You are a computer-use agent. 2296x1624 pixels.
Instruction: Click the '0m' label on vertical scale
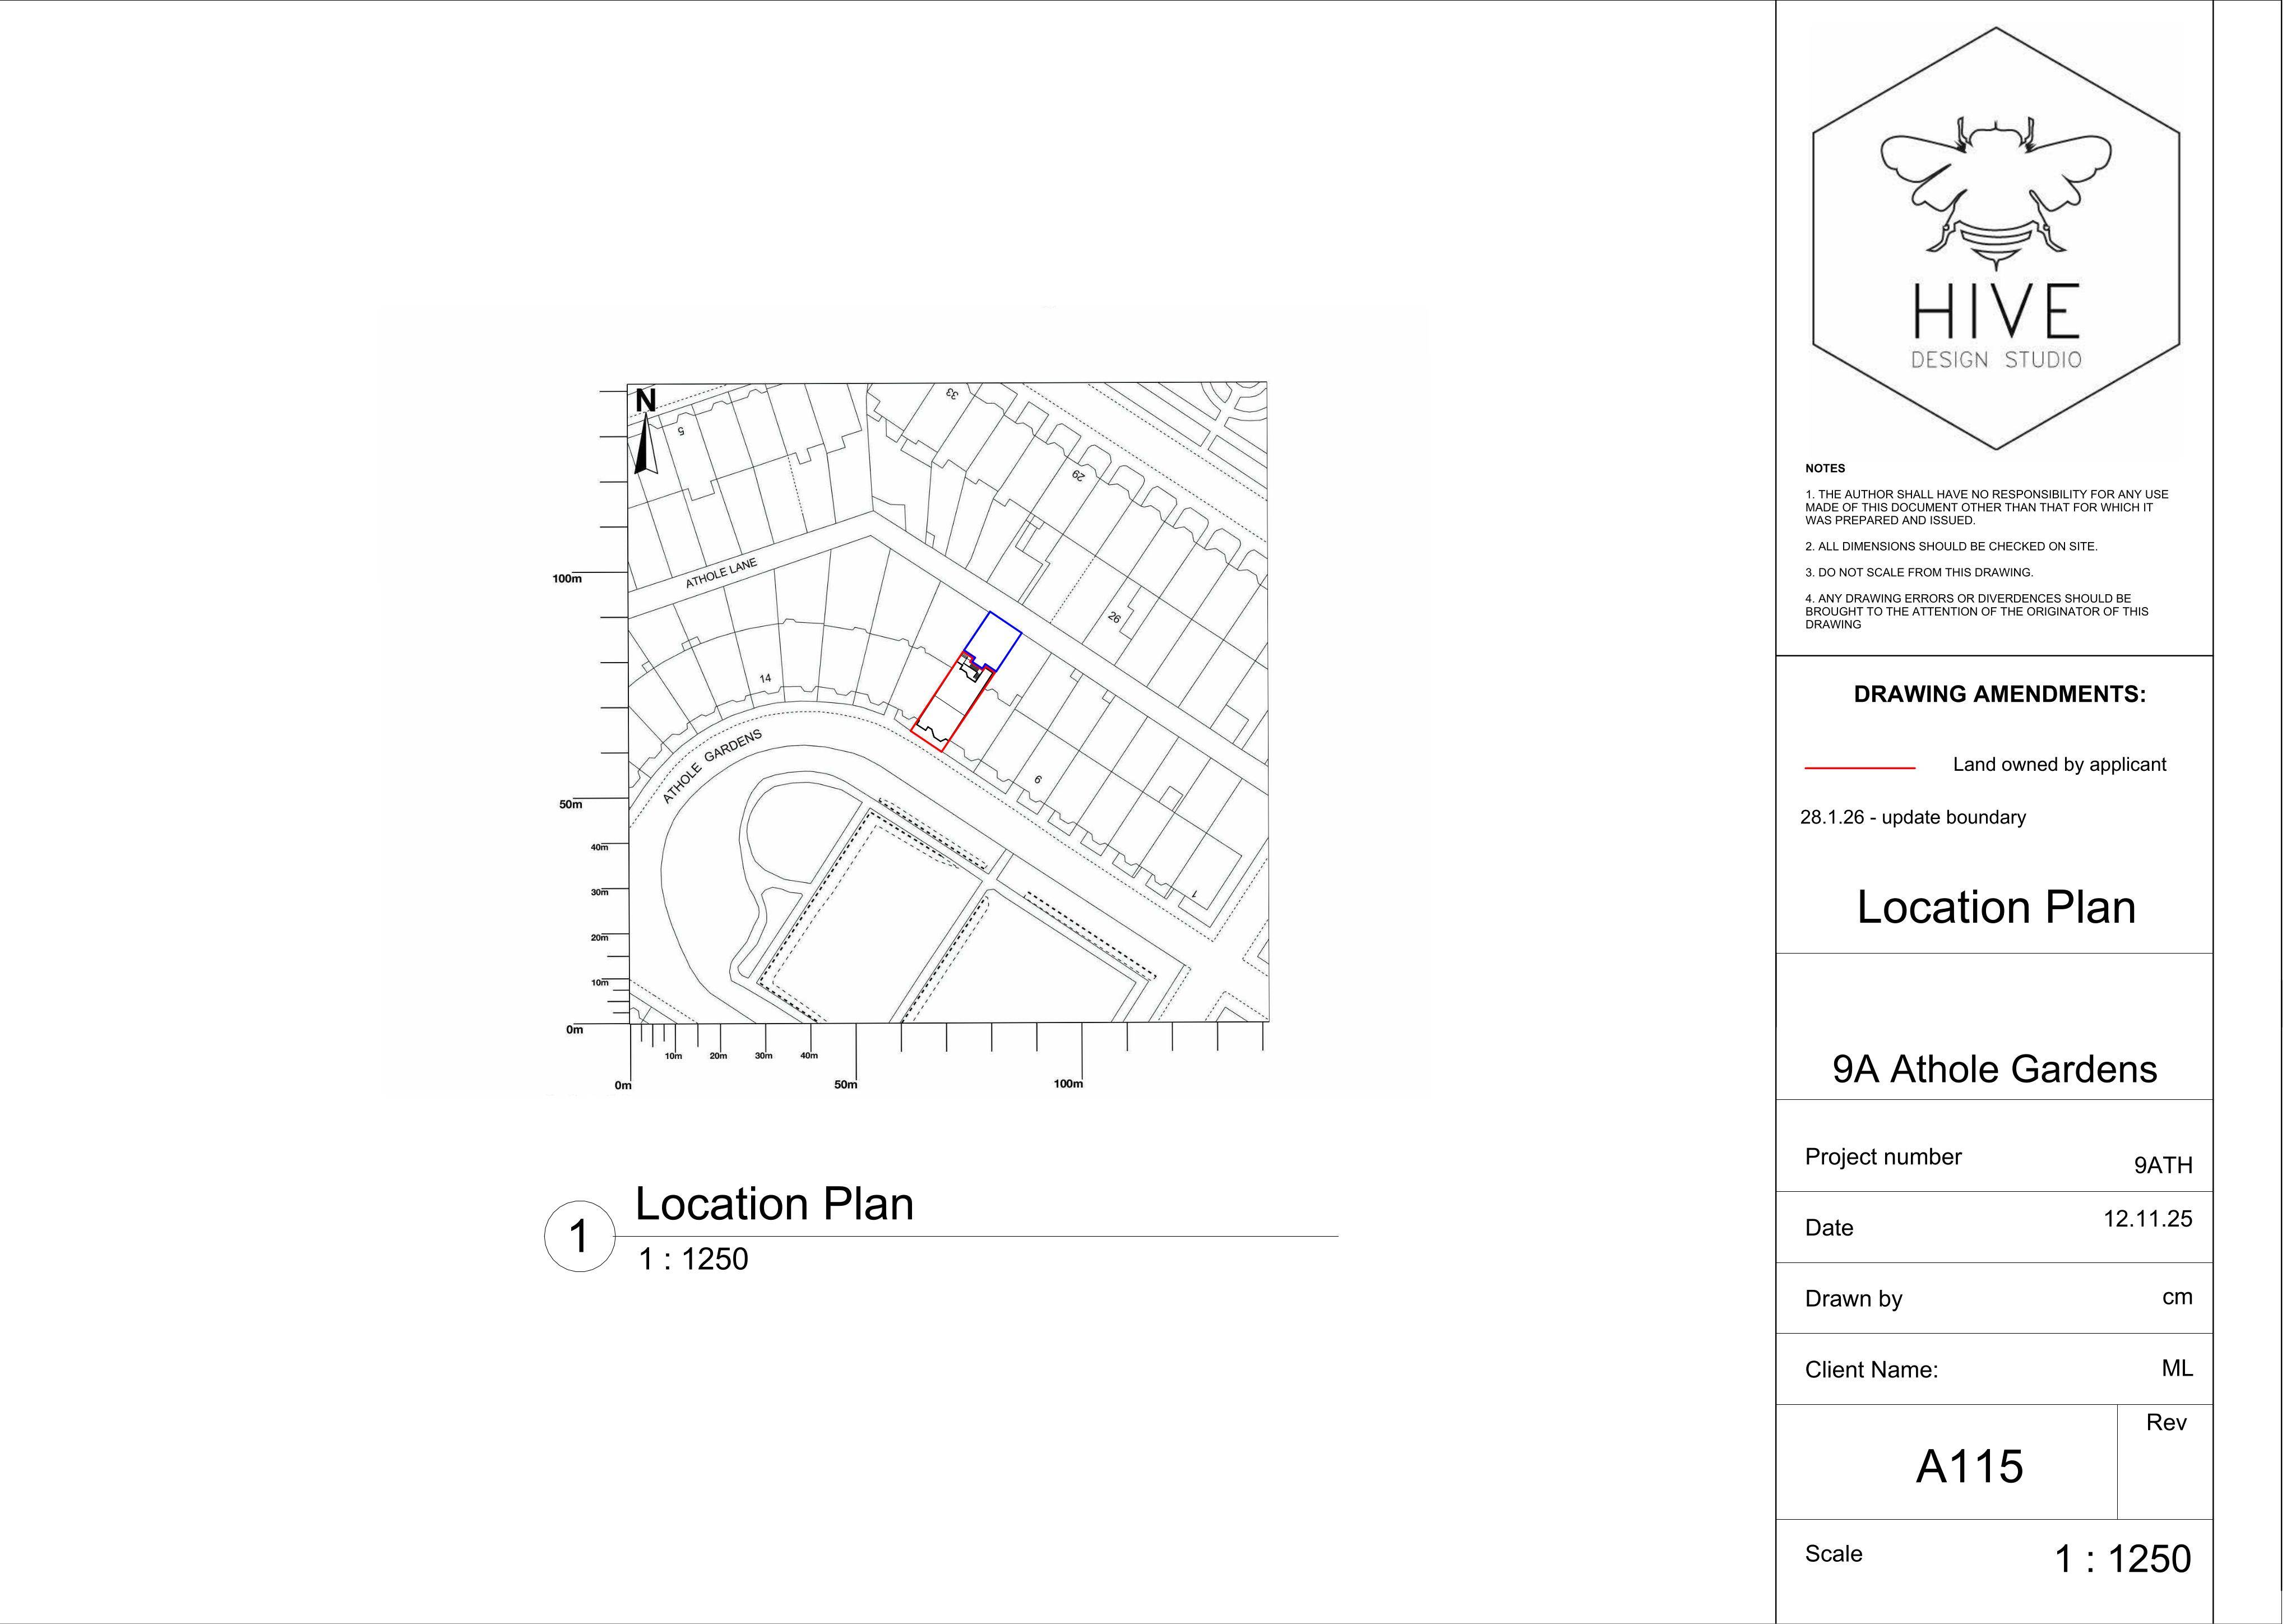[574, 1030]
